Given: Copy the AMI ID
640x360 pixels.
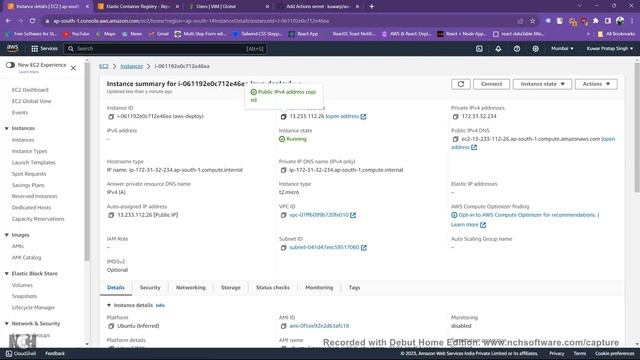Looking at the screenshot, I should click(x=283, y=326).
